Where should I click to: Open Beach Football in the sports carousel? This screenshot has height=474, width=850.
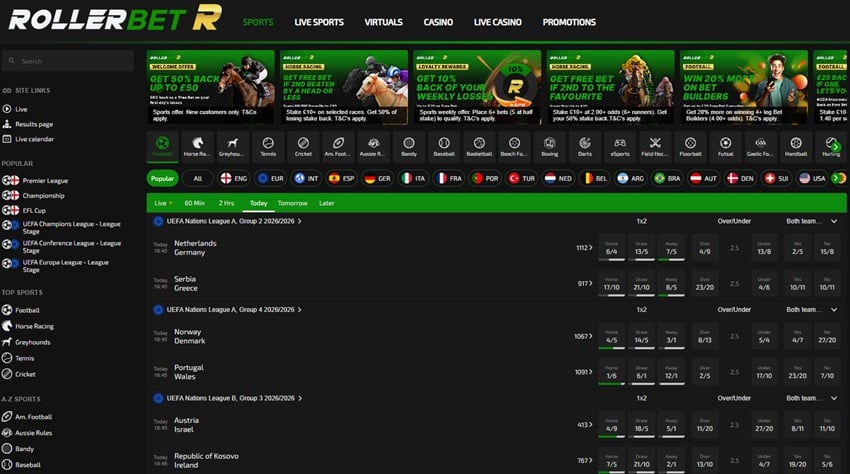(514, 146)
